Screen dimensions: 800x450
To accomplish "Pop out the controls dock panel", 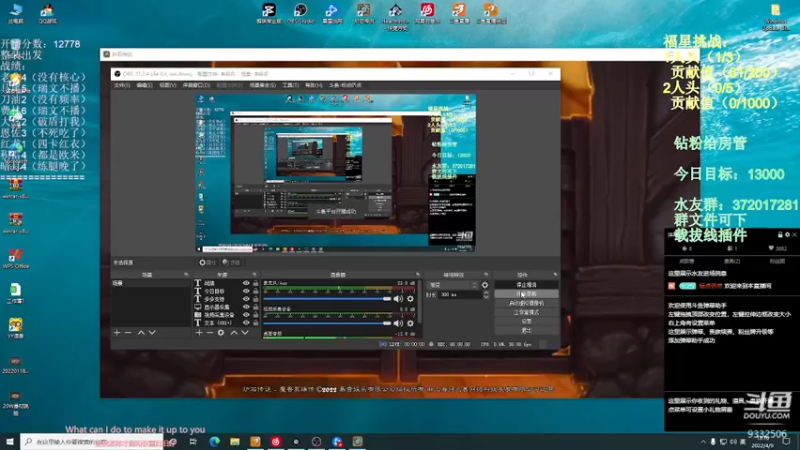I will pos(555,274).
